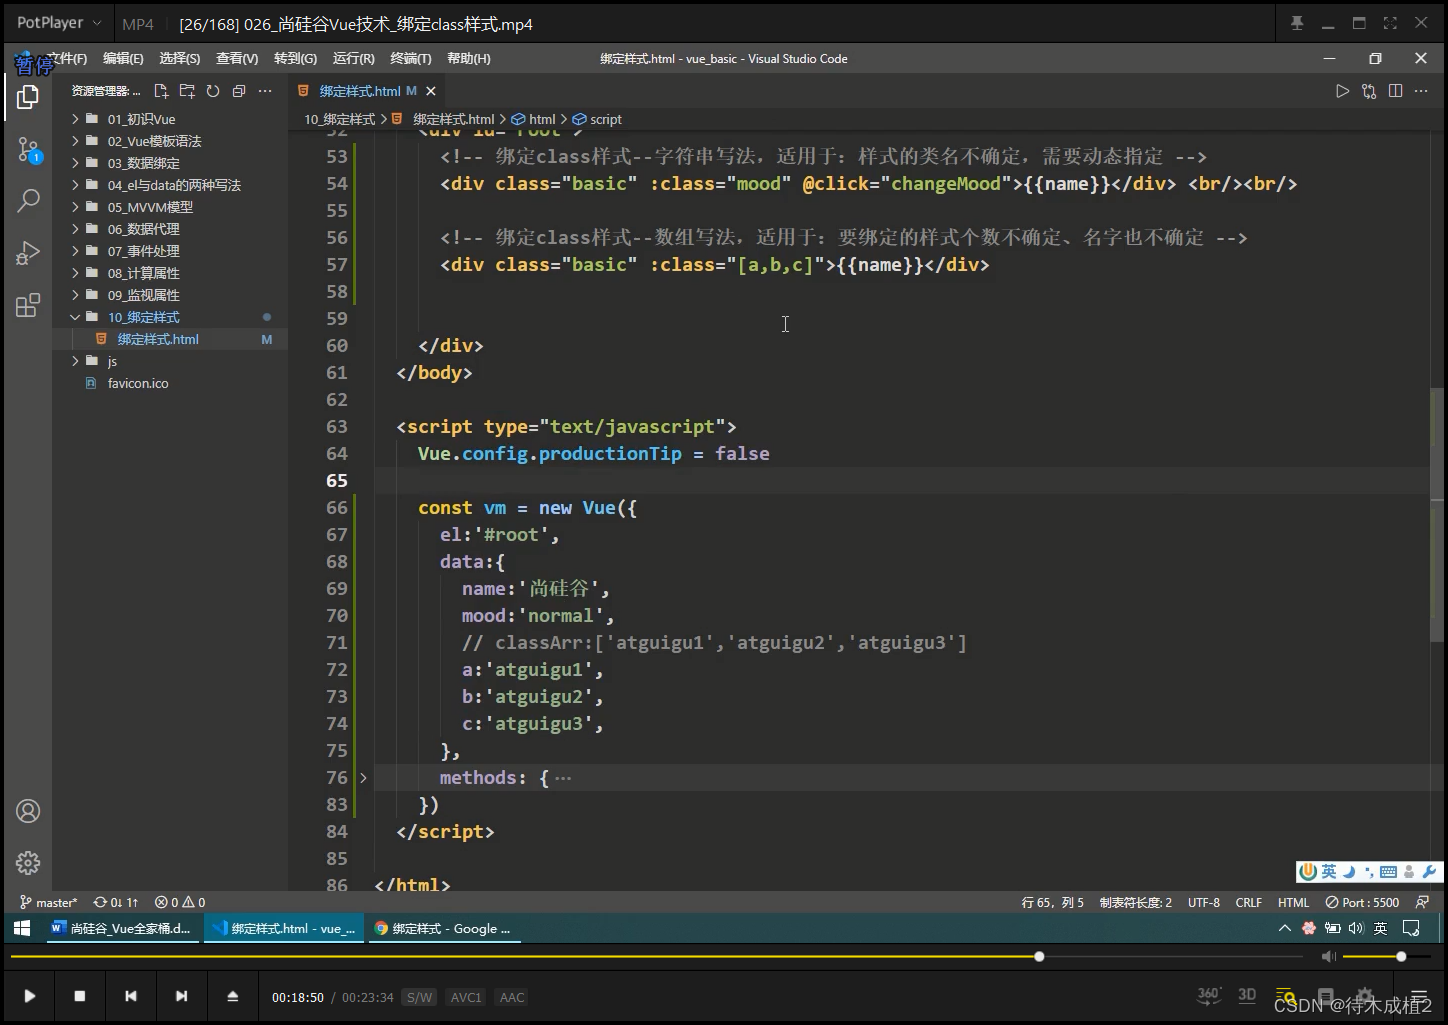Open errors and warnings status item
Screen dimensions: 1448x1025
pos(180,902)
